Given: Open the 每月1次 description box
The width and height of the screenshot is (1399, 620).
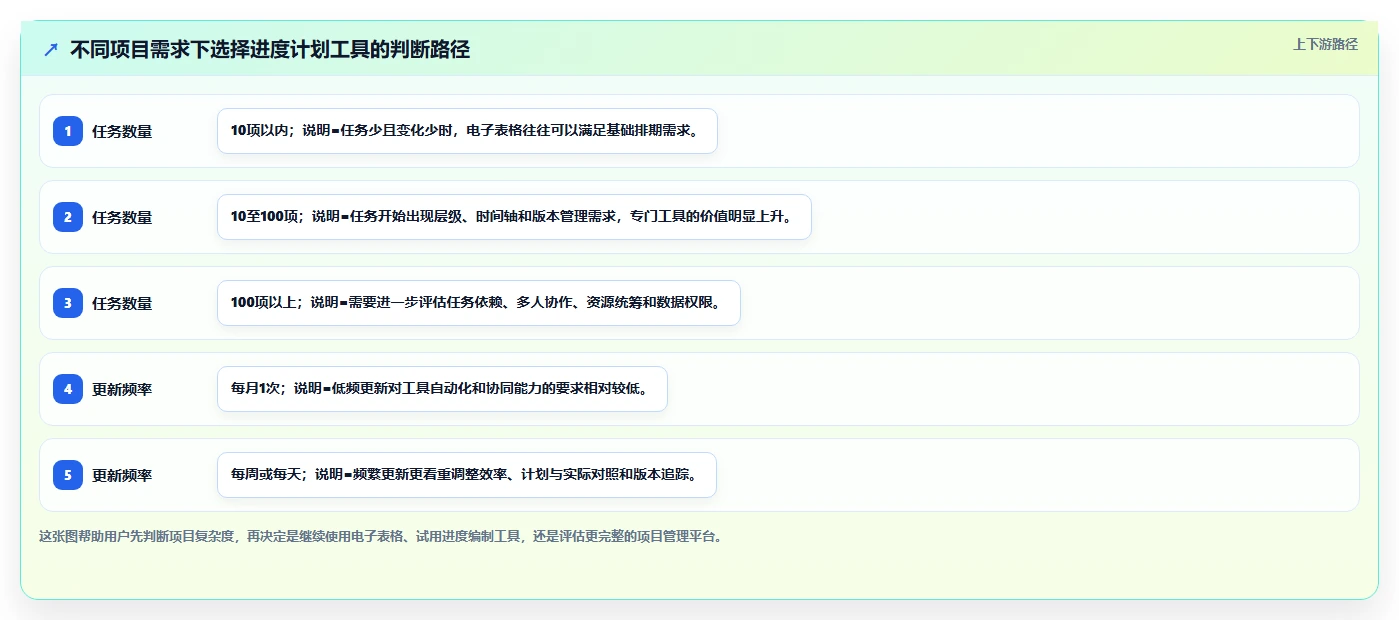Looking at the screenshot, I should coord(442,389).
